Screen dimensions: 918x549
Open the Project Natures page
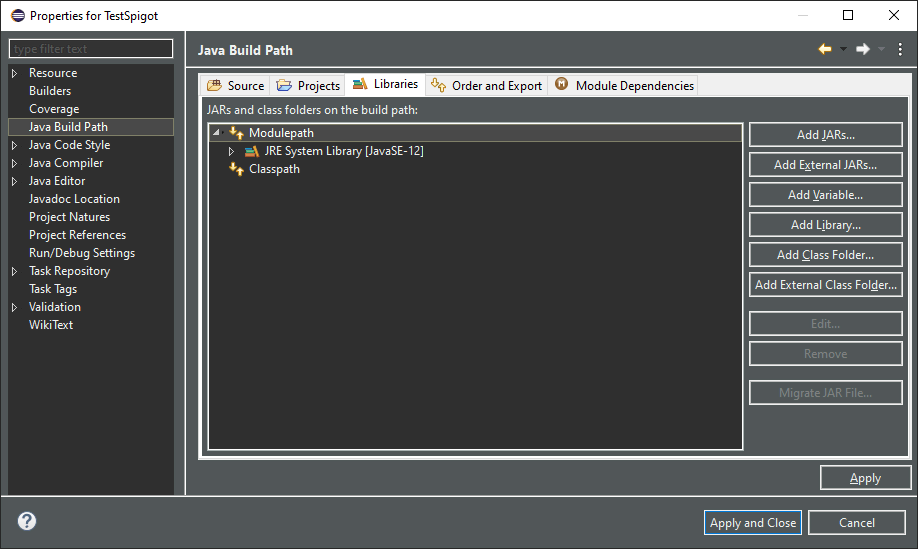69,217
